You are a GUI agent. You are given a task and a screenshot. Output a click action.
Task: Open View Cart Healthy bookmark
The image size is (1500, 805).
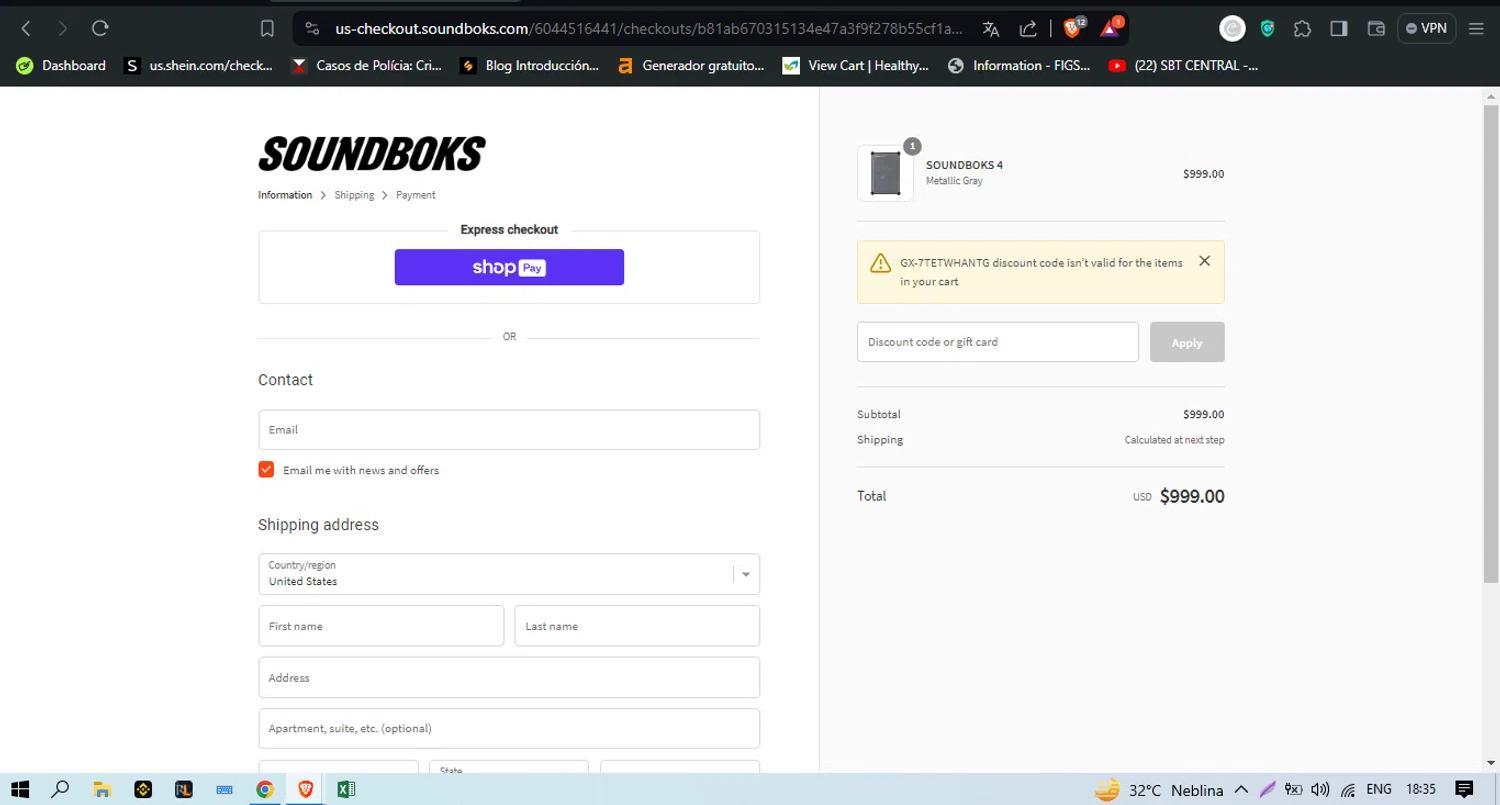tap(856, 65)
